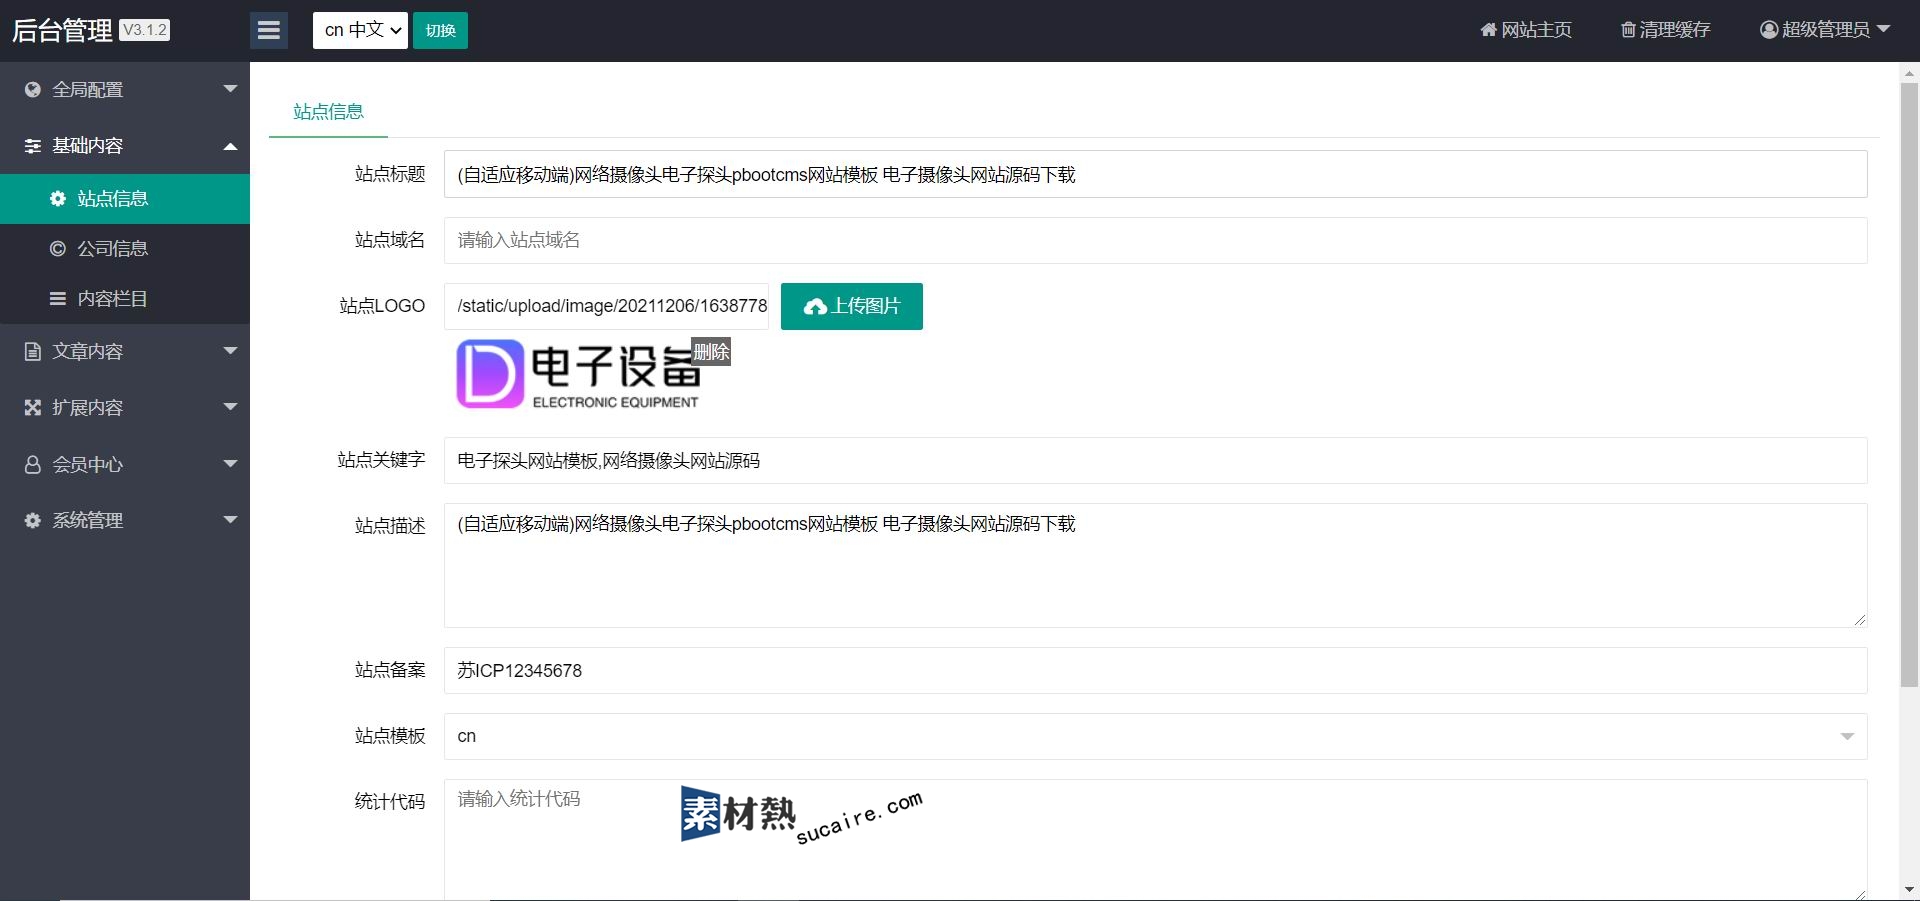This screenshot has height=901, width=1920.
Task: Expand the 文章内容 sidebar menu
Action: (125, 352)
